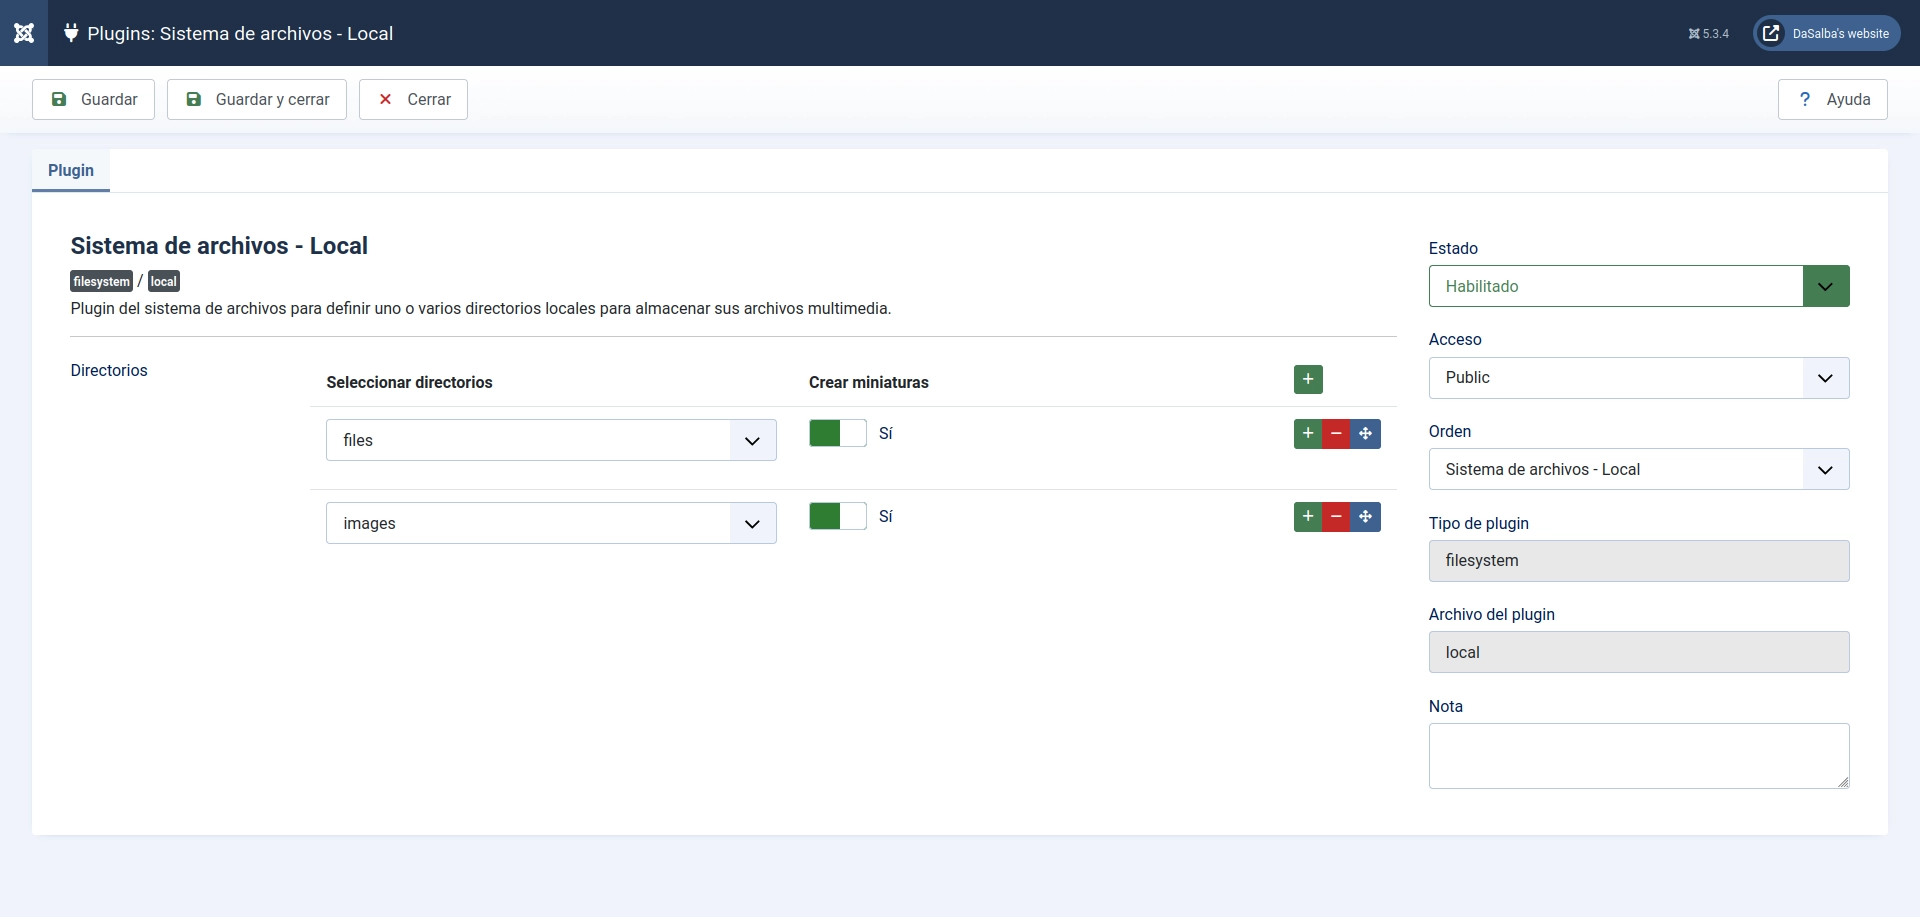Toggle thumbnails switch for files directory

pyautogui.click(x=837, y=433)
